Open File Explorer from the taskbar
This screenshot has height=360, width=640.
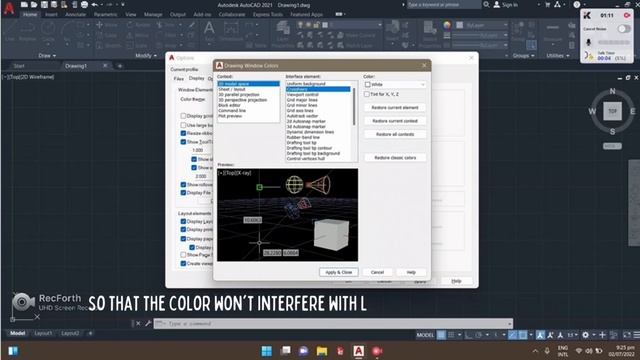(x=322, y=351)
